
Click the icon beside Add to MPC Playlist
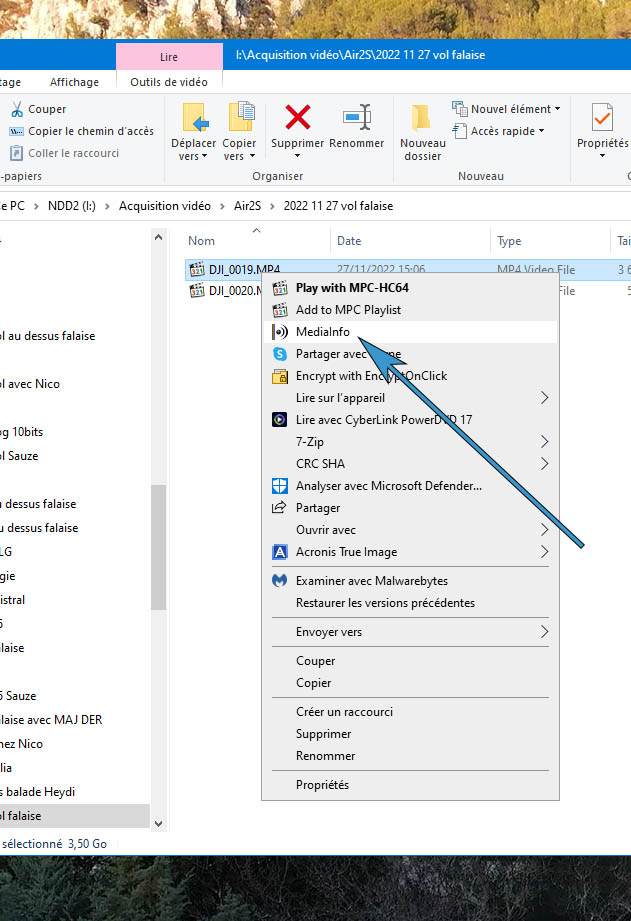[x=280, y=310]
